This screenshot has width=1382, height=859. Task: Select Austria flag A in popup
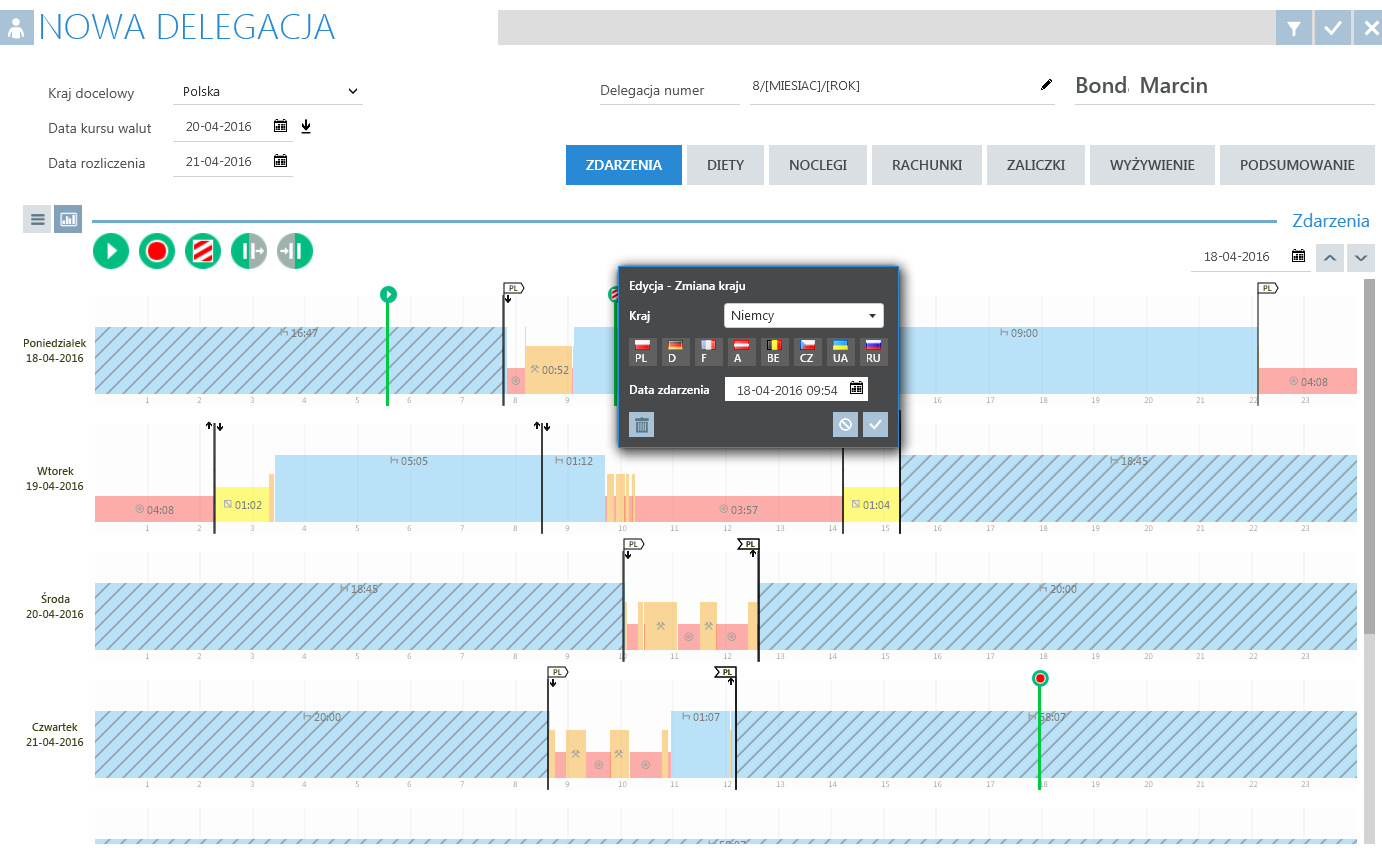click(741, 351)
